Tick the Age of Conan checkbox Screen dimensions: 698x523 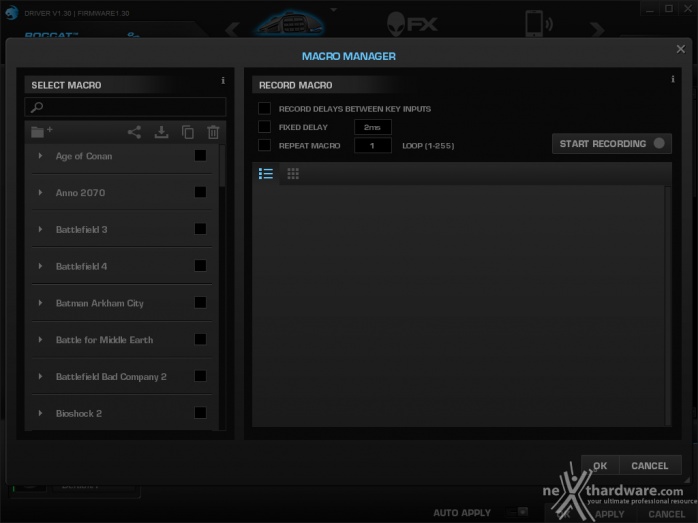(200, 155)
